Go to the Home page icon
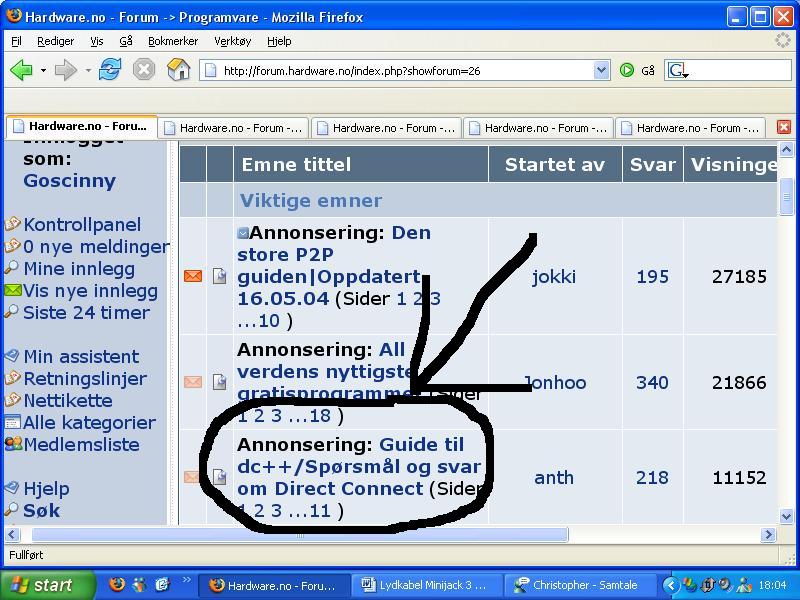Image resolution: width=800 pixels, height=600 pixels. point(178,69)
